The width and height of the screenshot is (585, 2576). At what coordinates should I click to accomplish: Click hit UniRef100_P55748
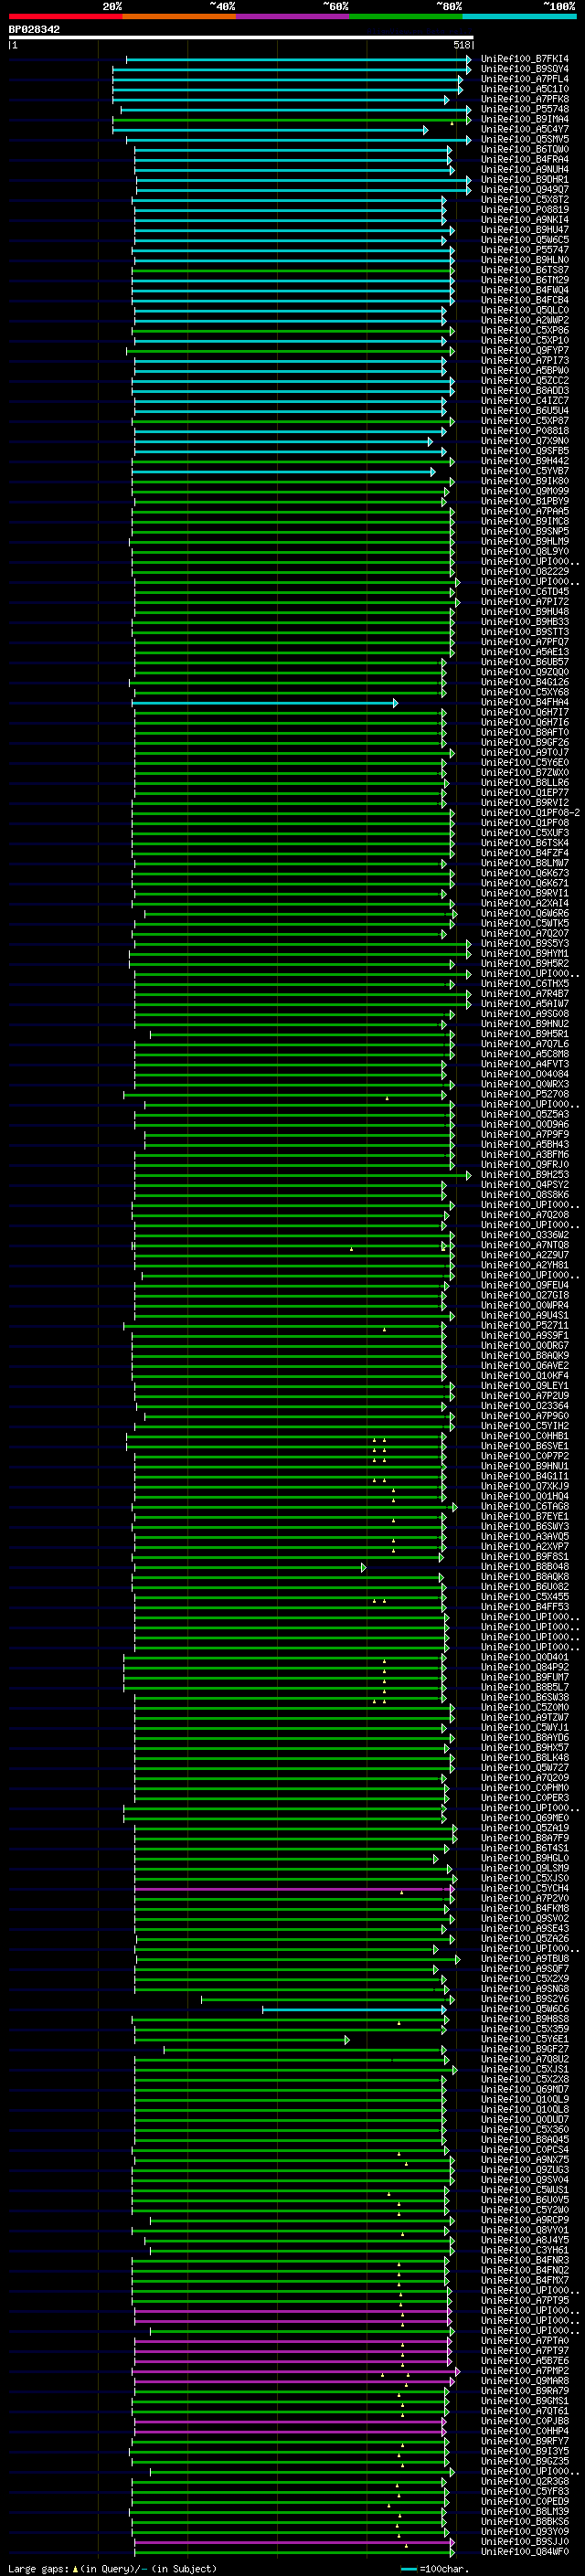[x=525, y=109]
